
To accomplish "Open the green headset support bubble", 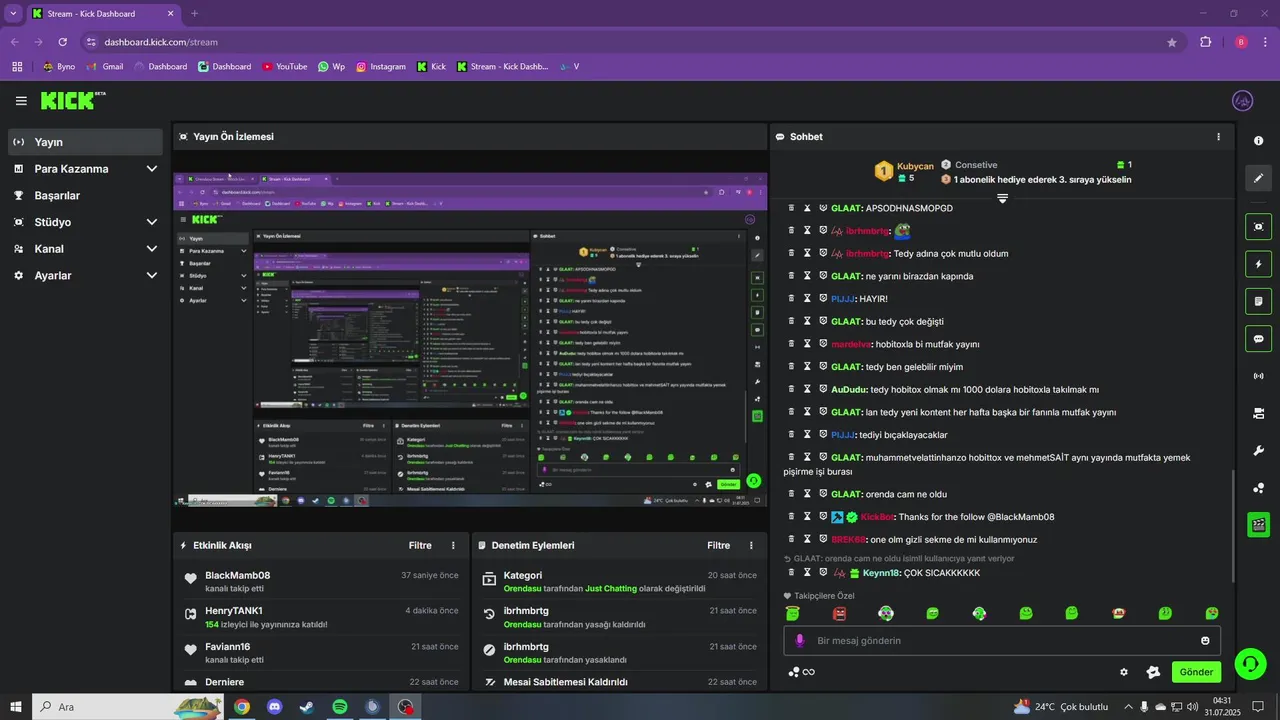I will click(1249, 663).
